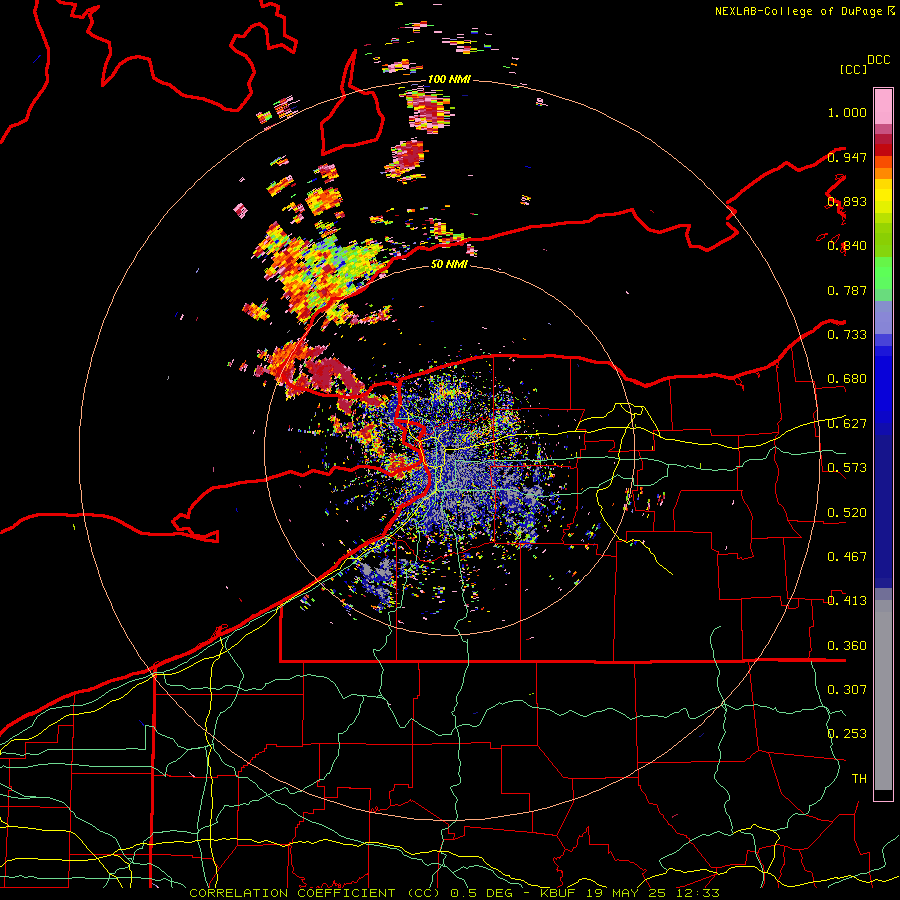Select the 0.467 legend value
Screen dimensions: 900x900
847,557
